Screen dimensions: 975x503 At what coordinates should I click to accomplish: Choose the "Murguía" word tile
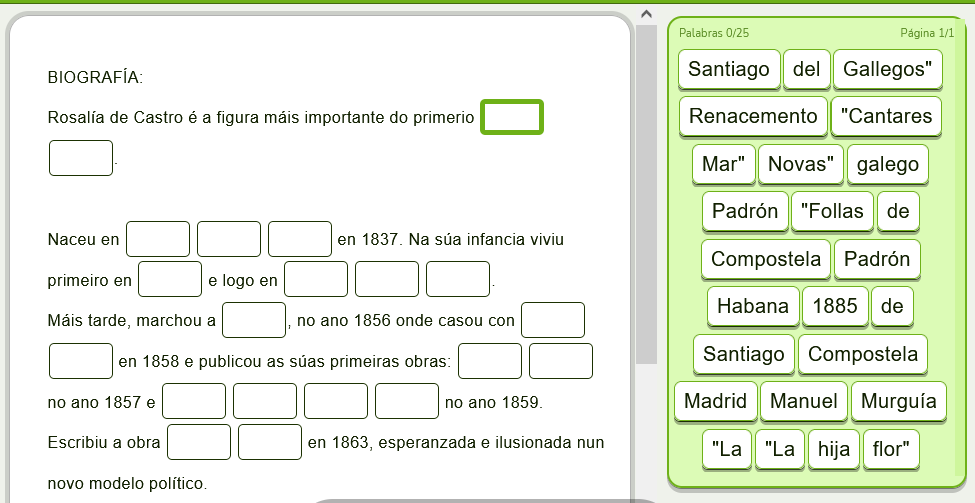[898, 401]
